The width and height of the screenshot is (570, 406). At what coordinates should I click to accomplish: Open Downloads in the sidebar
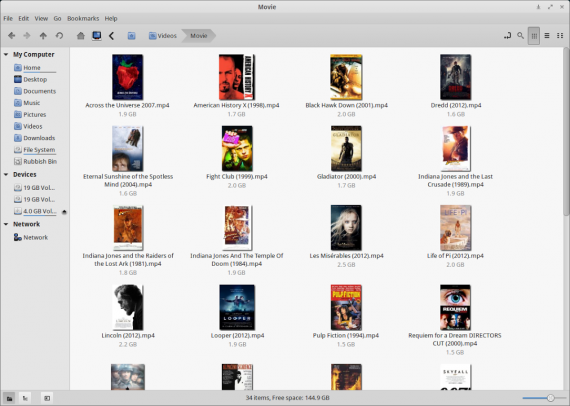coord(35,138)
